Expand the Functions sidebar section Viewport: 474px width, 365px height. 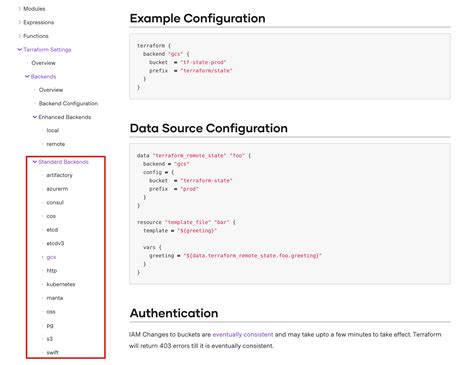[x=36, y=36]
